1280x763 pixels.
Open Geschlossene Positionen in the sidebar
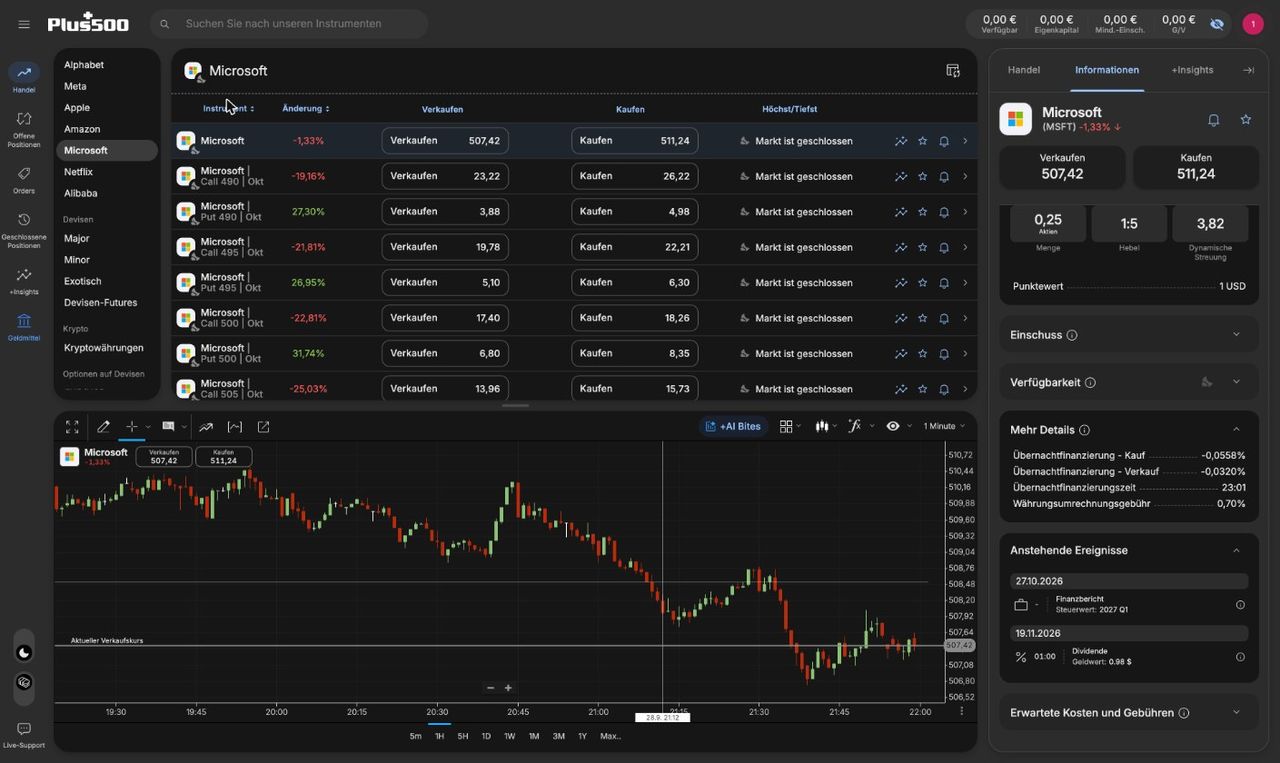[24, 230]
